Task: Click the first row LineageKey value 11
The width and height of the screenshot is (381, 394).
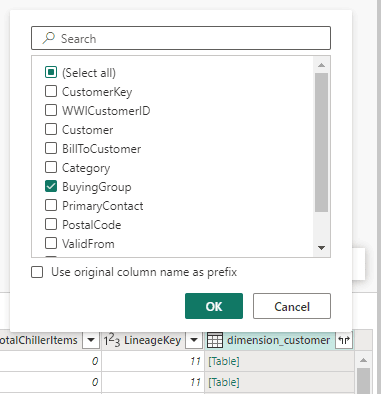Action: 196,361
